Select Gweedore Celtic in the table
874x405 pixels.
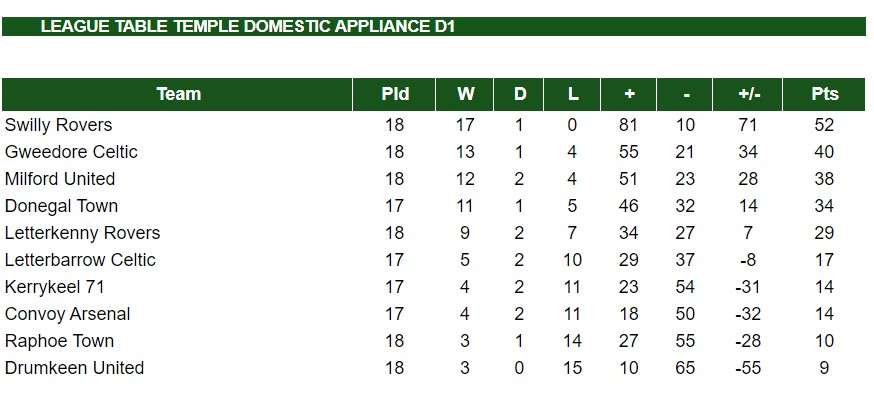click(x=71, y=152)
